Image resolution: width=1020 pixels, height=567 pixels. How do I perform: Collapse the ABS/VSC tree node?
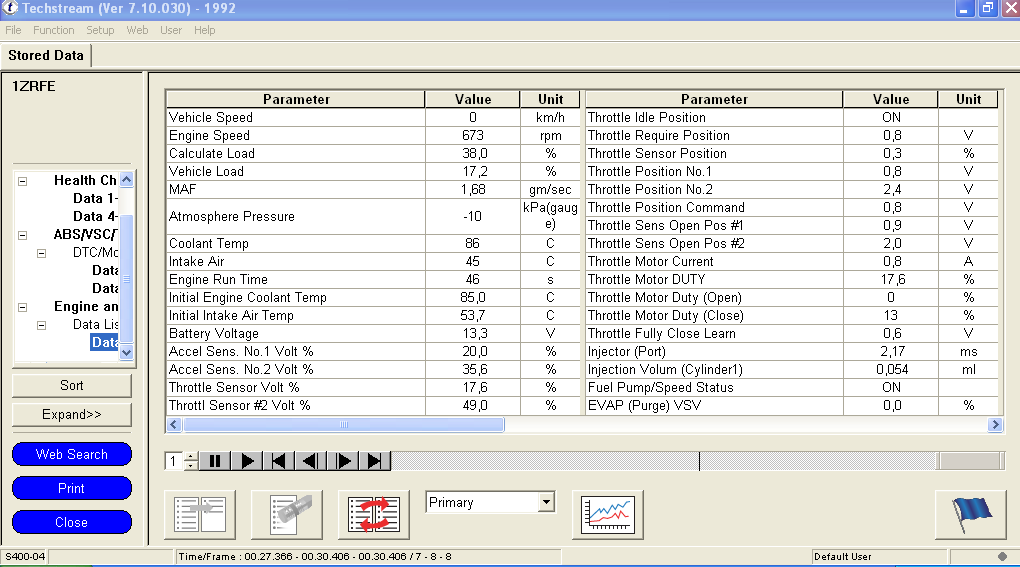[x=22, y=235]
